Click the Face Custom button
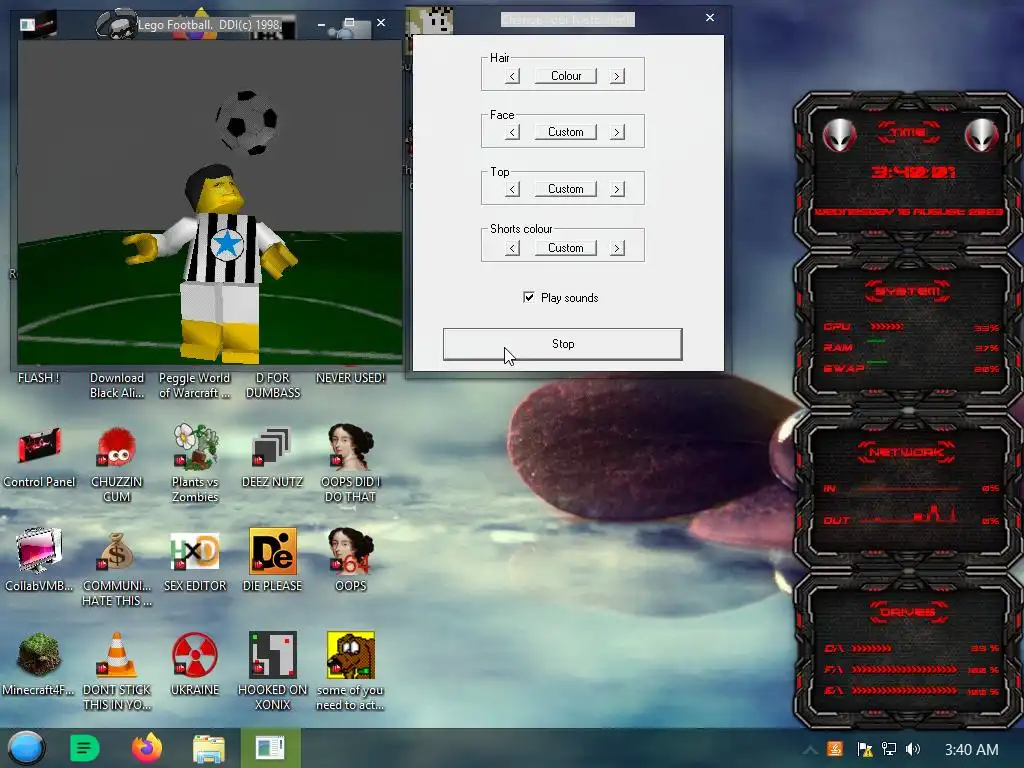The height and width of the screenshot is (768, 1024). pos(566,132)
